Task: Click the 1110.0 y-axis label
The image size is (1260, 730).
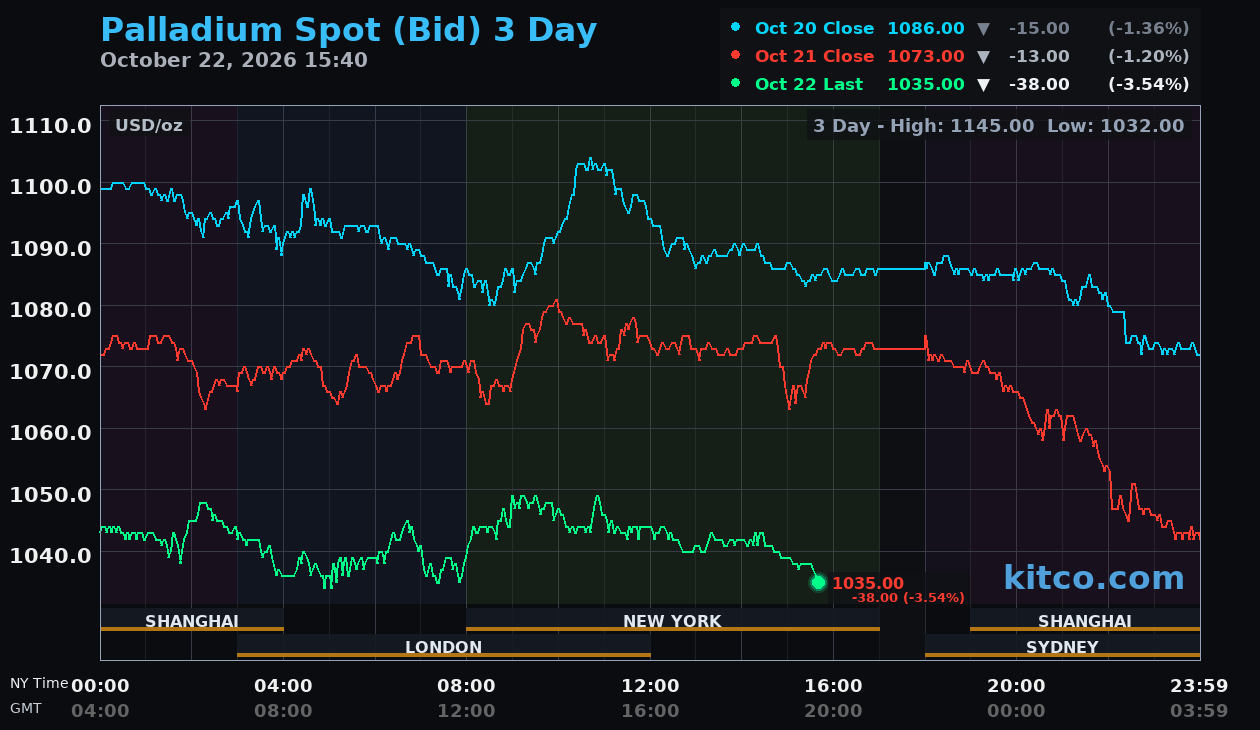Action: [x=51, y=125]
